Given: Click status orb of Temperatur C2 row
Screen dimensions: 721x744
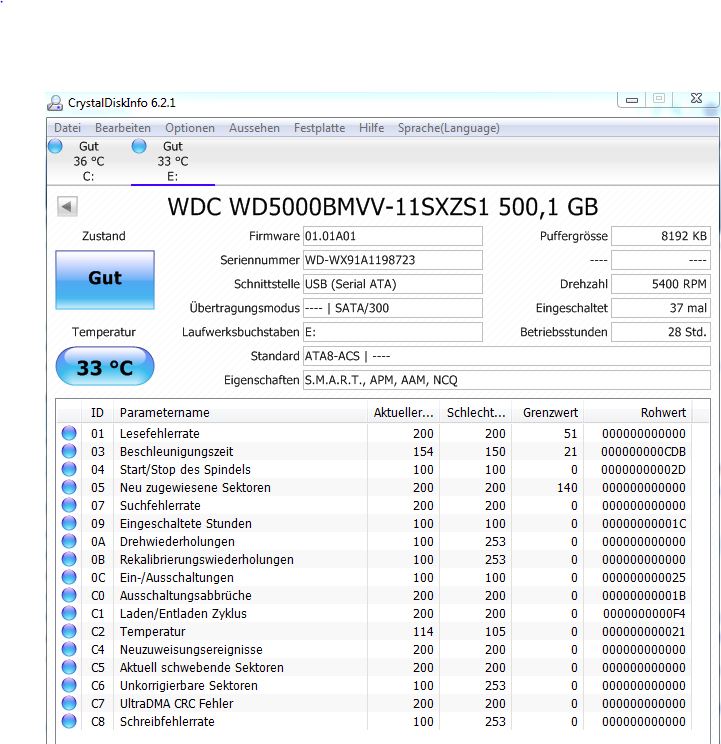Looking at the screenshot, I should coord(69,631).
